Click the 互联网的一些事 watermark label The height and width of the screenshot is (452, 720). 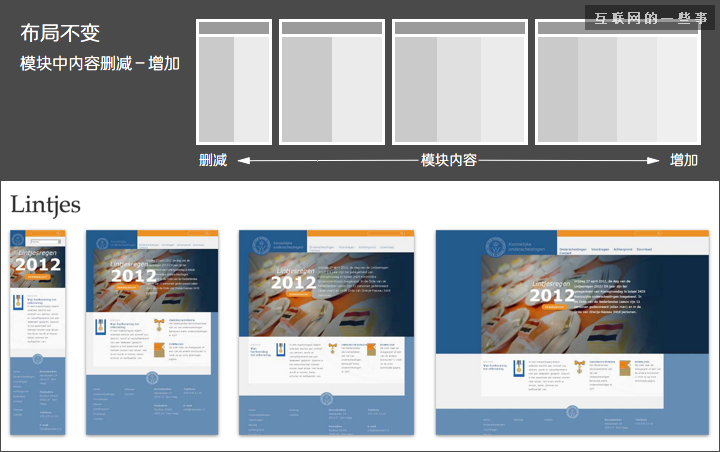click(645, 19)
